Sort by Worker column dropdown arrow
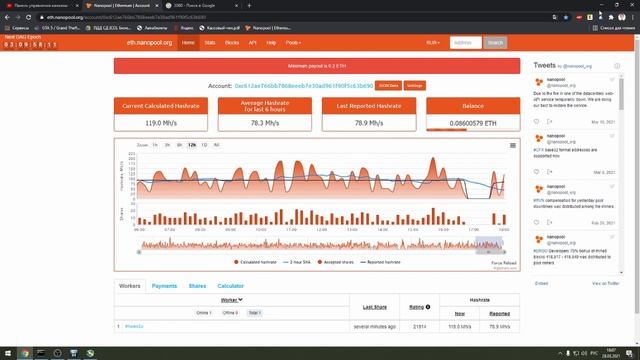The image size is (640, 360). (x=240, y=300)
